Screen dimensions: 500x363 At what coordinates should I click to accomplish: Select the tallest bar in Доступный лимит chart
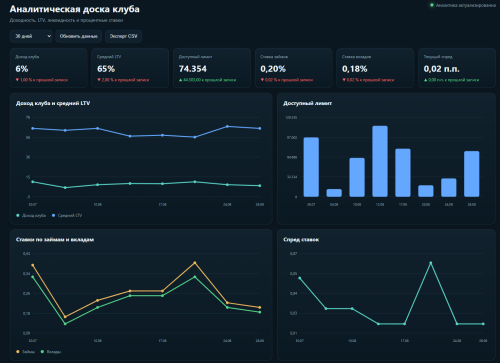[380, 161]
